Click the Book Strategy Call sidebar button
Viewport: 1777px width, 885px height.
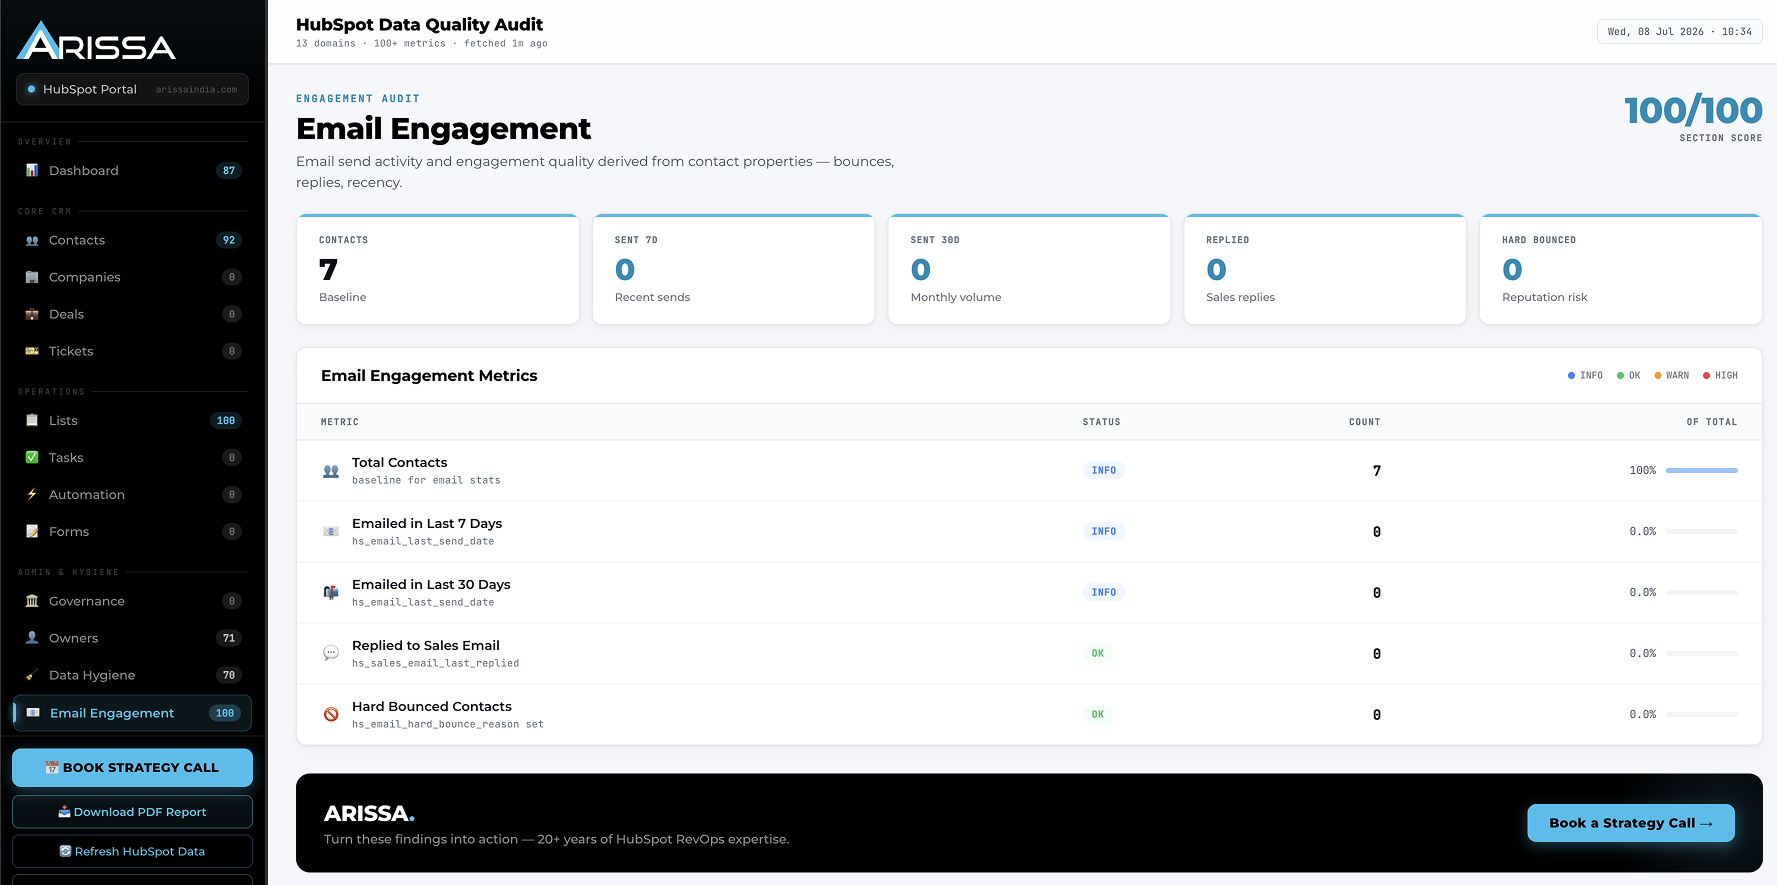(132, 768)
